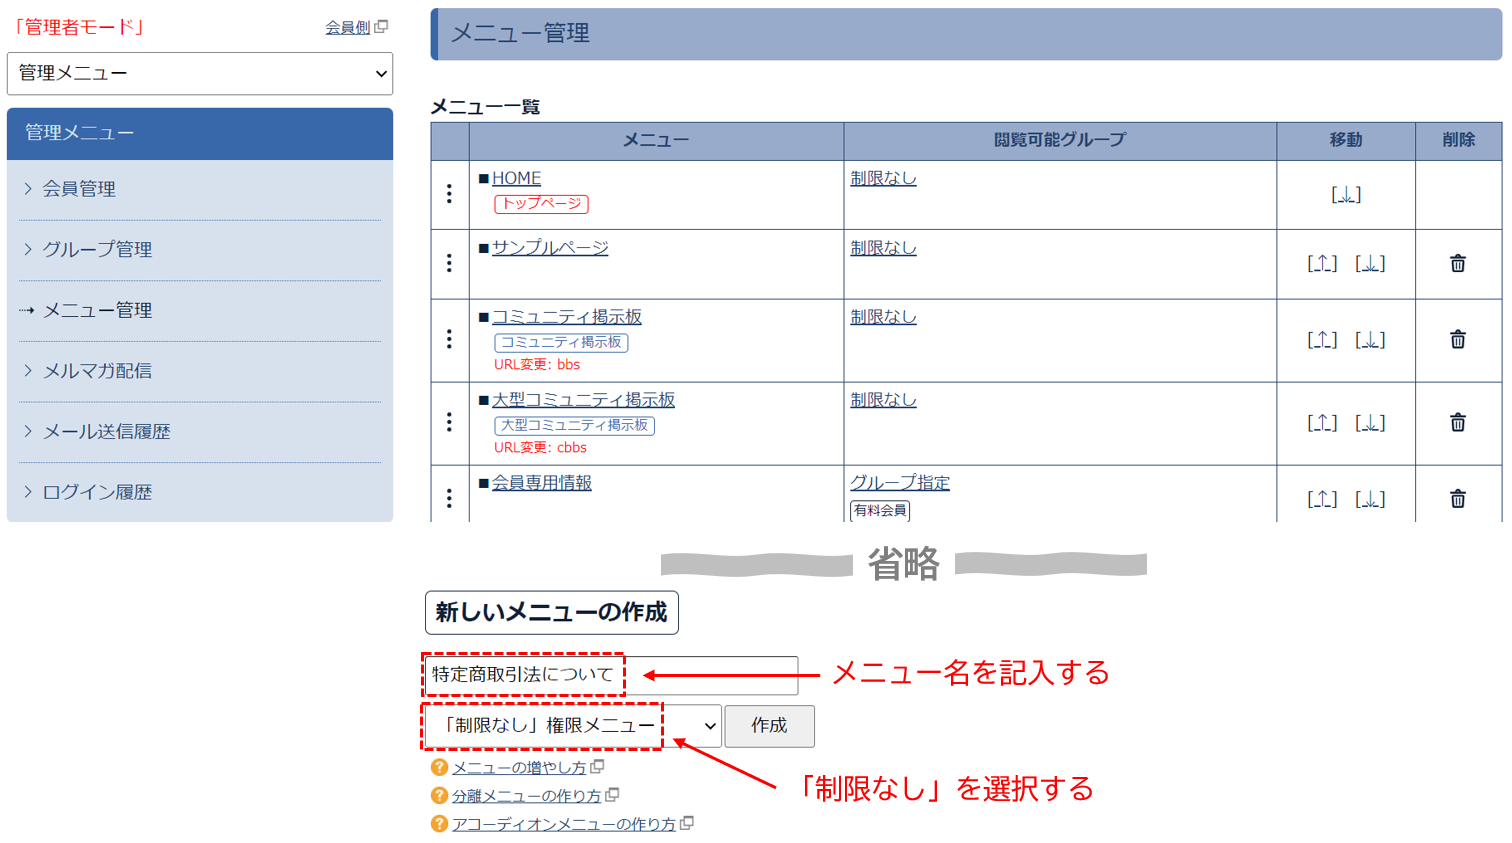Open the 「制限なし」権限メニュー dropdown
Viewport: 1512px width, 843px height.
point(572,726)
